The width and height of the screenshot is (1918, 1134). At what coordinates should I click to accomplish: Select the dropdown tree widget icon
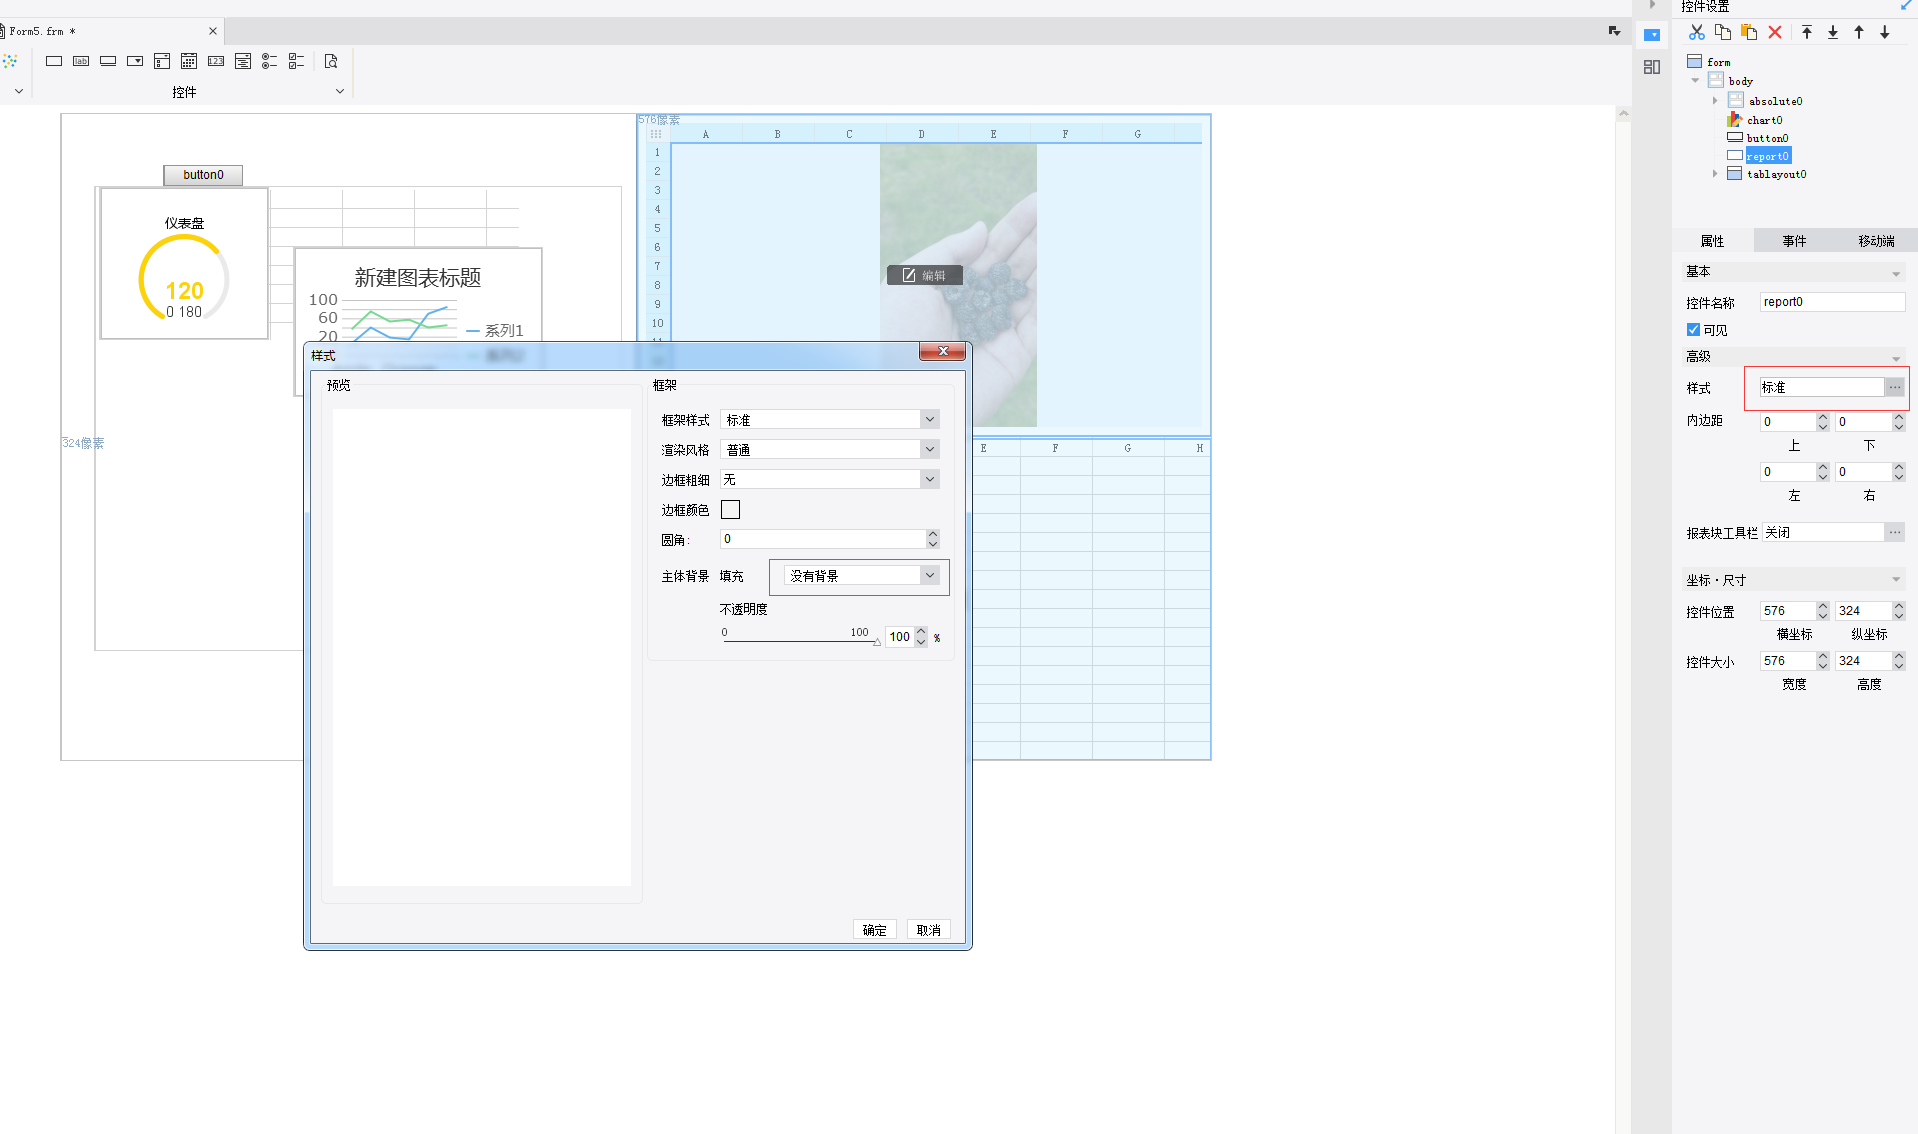point(243,61)
